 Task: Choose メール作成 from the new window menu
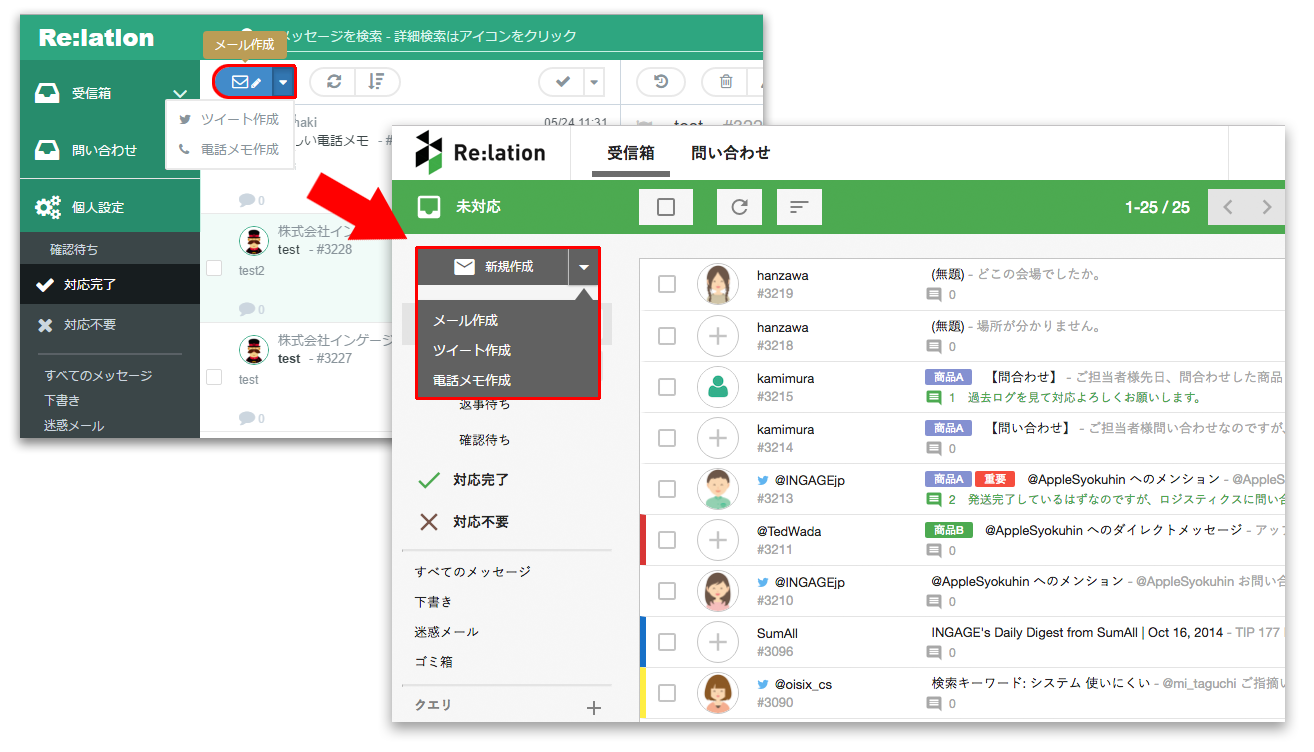(465, 320)
